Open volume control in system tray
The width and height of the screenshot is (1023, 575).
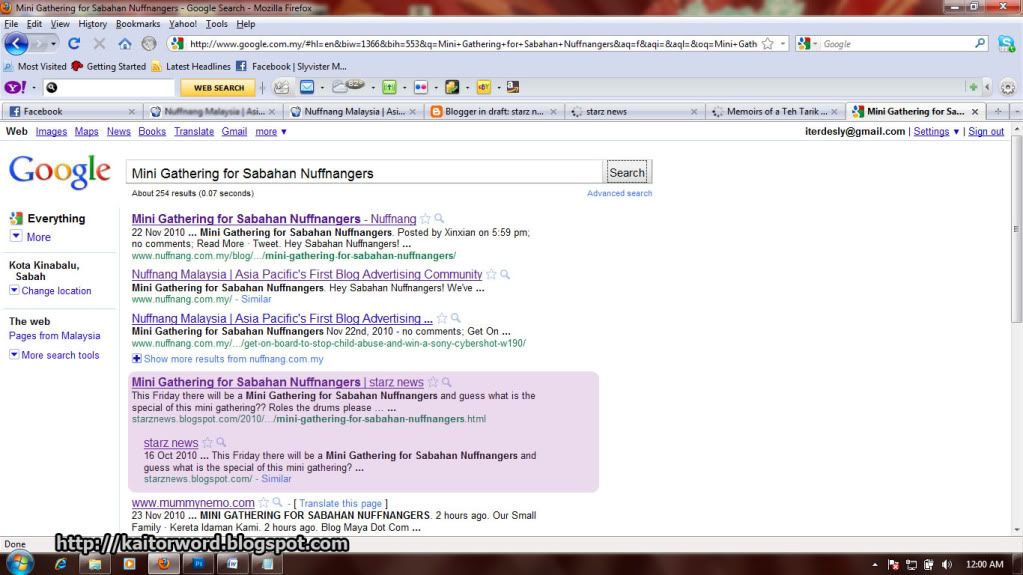pyautogui.click(x=947, y=565)
